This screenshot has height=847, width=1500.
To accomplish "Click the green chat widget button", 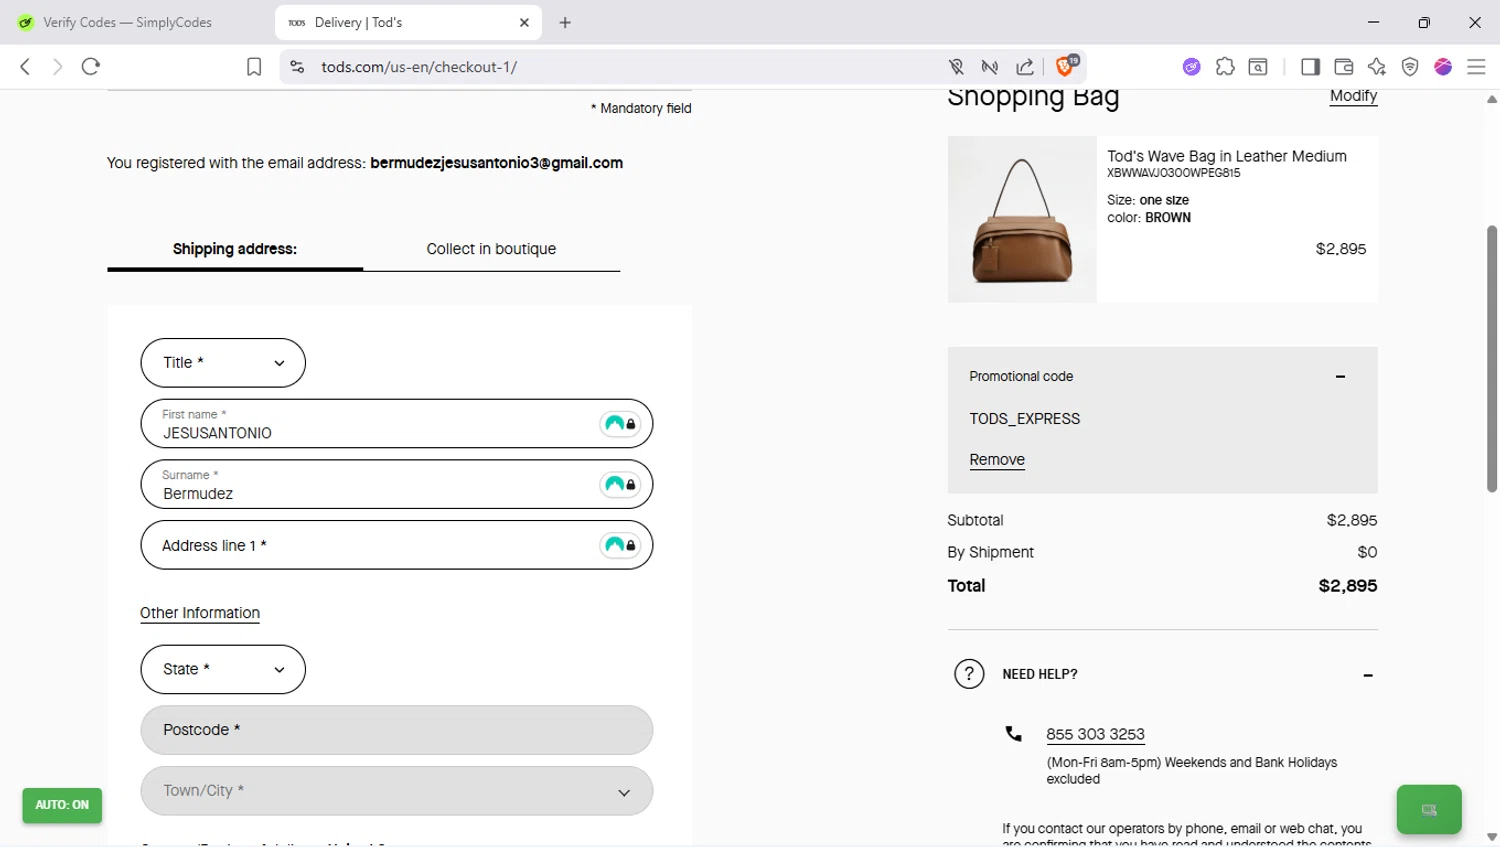I will pyautogui.click(x=1429, y=809).
